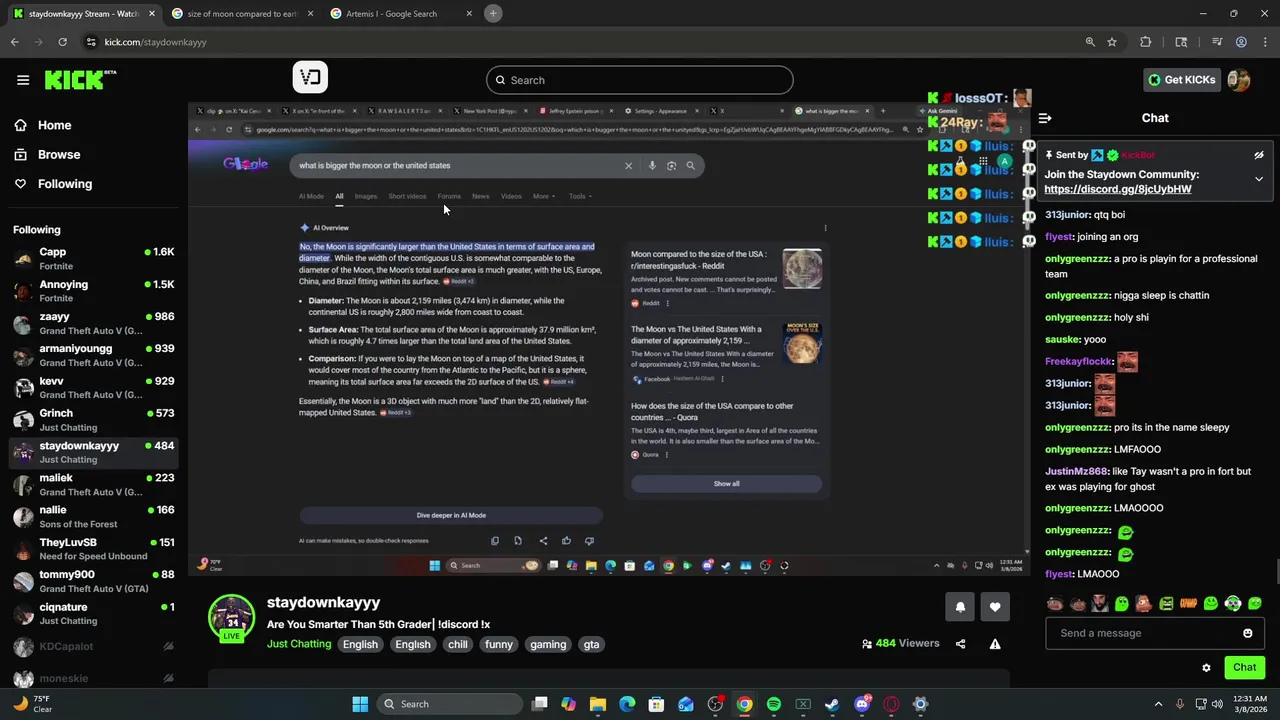Open Task View from the taskbar
The width and height of the screenshot is (1280, 720).
(540, 704)
